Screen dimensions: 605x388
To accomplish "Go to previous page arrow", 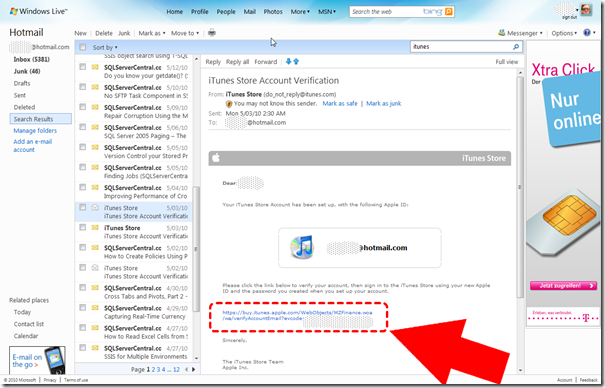I will click(x=186, y=369).
